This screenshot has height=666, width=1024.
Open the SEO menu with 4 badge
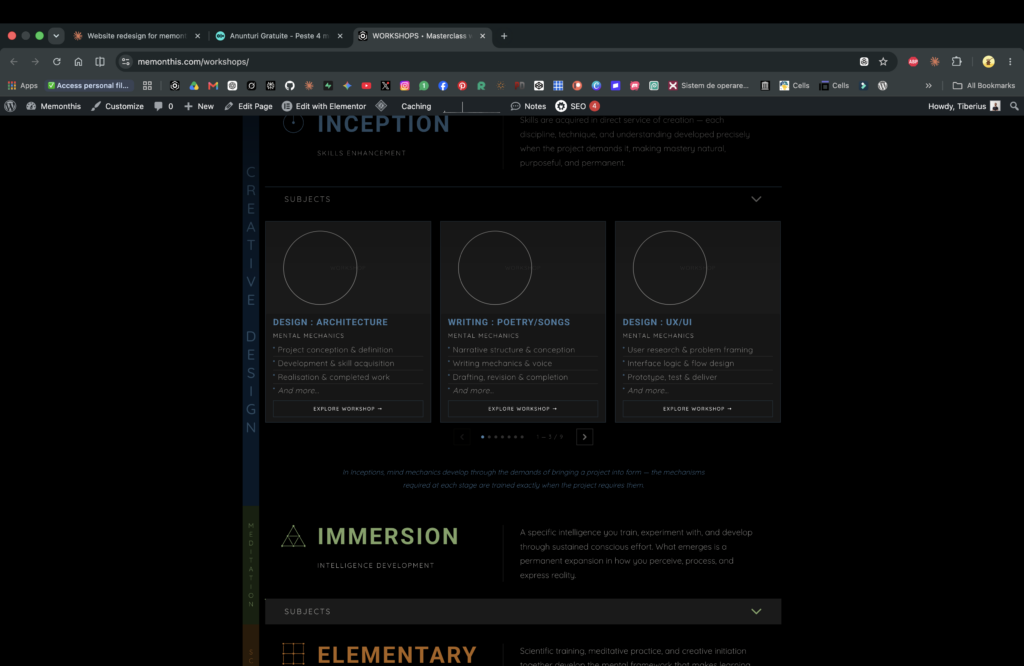point(577,106)
